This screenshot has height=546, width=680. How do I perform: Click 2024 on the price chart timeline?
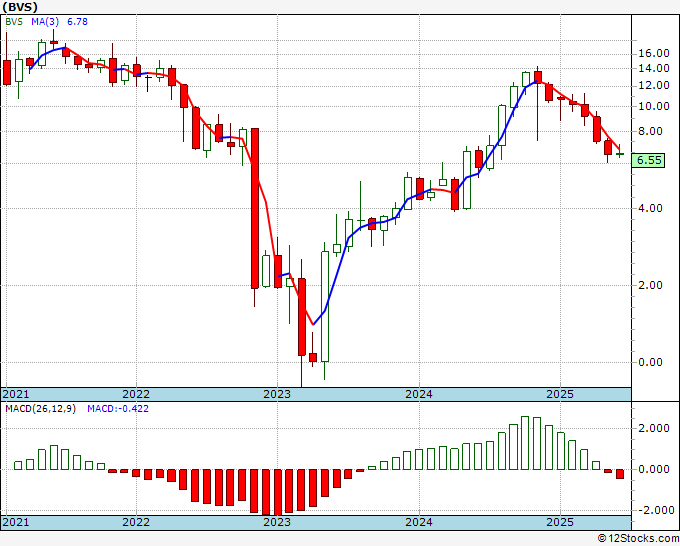[419, 394]
